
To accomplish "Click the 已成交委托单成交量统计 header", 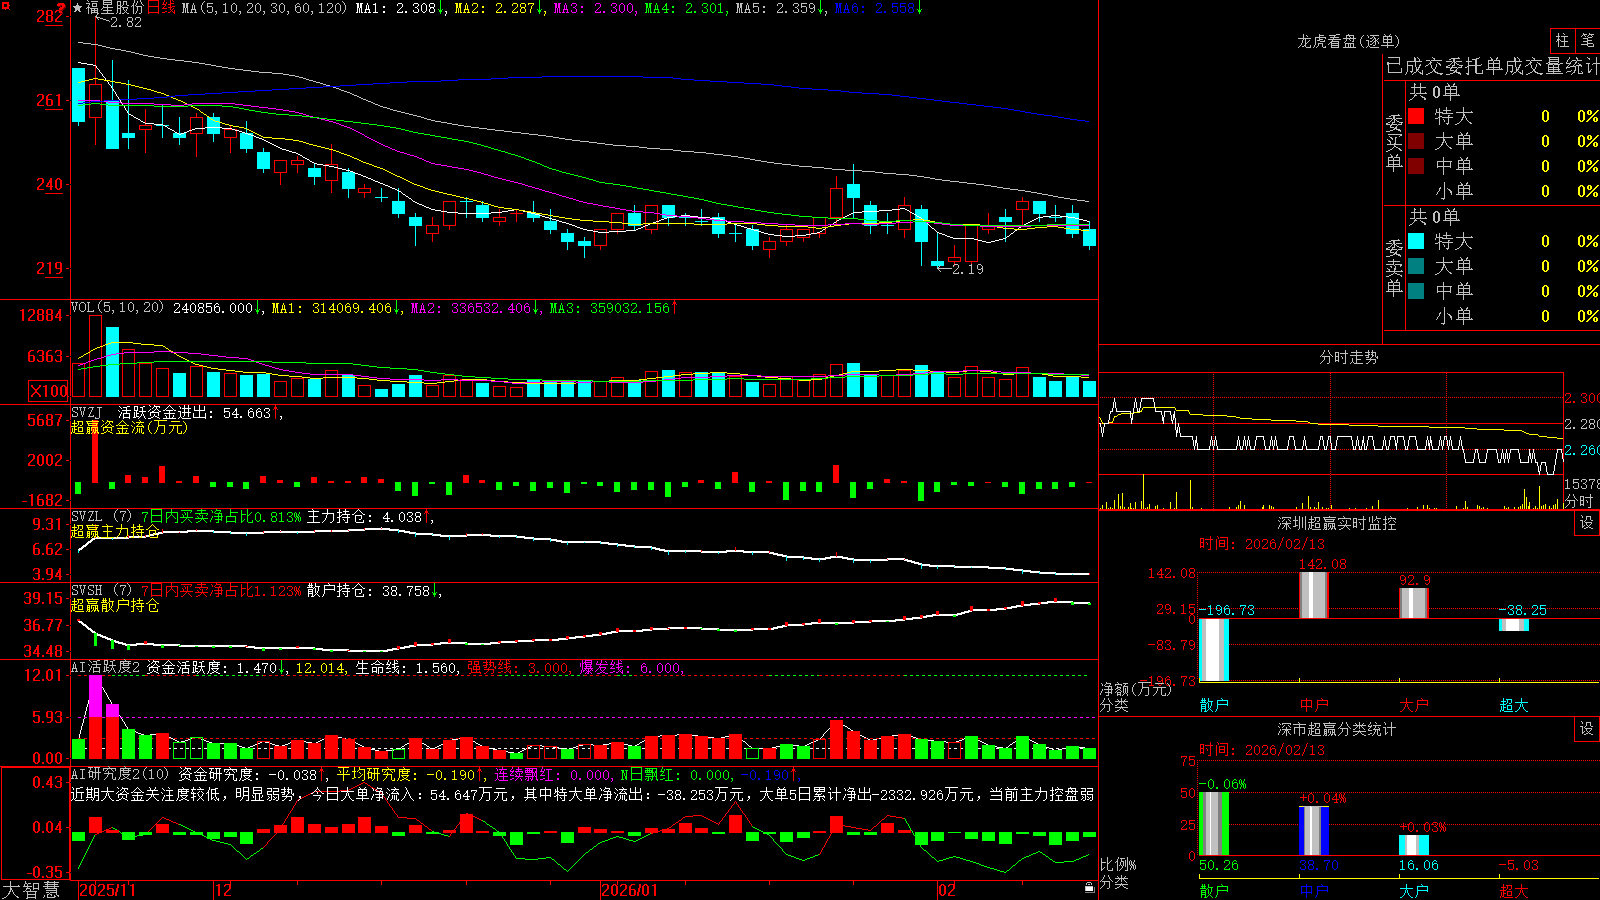I will pyautogui.click(x=1492, y=66).
